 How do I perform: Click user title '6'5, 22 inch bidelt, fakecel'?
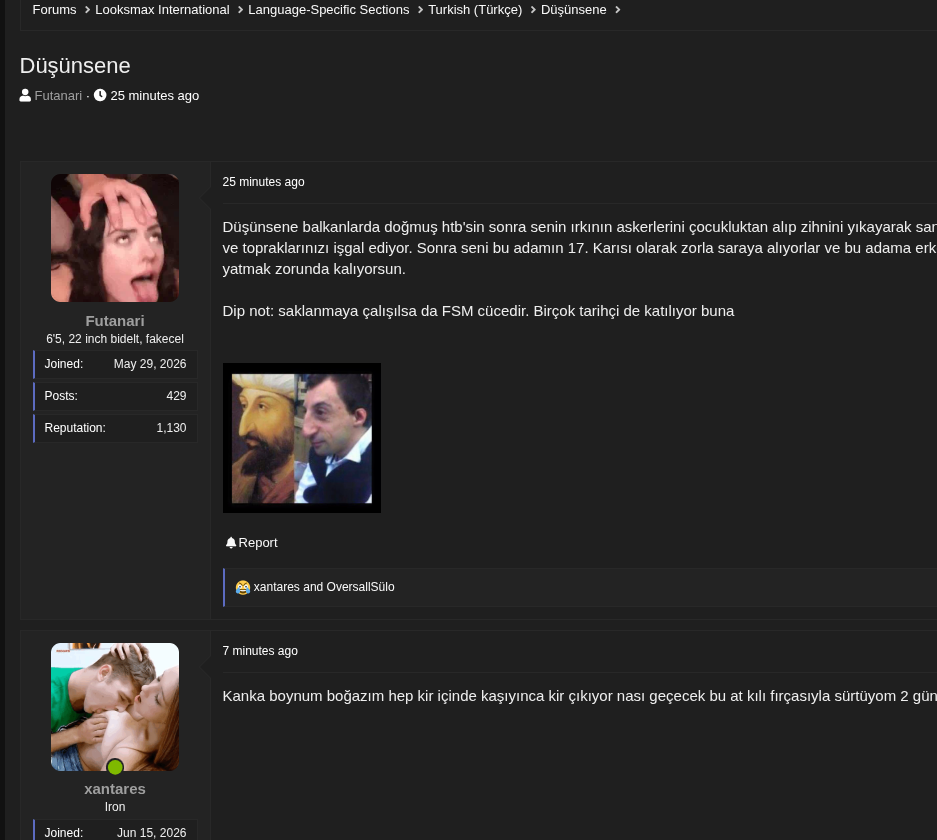(x=115, y=339)
